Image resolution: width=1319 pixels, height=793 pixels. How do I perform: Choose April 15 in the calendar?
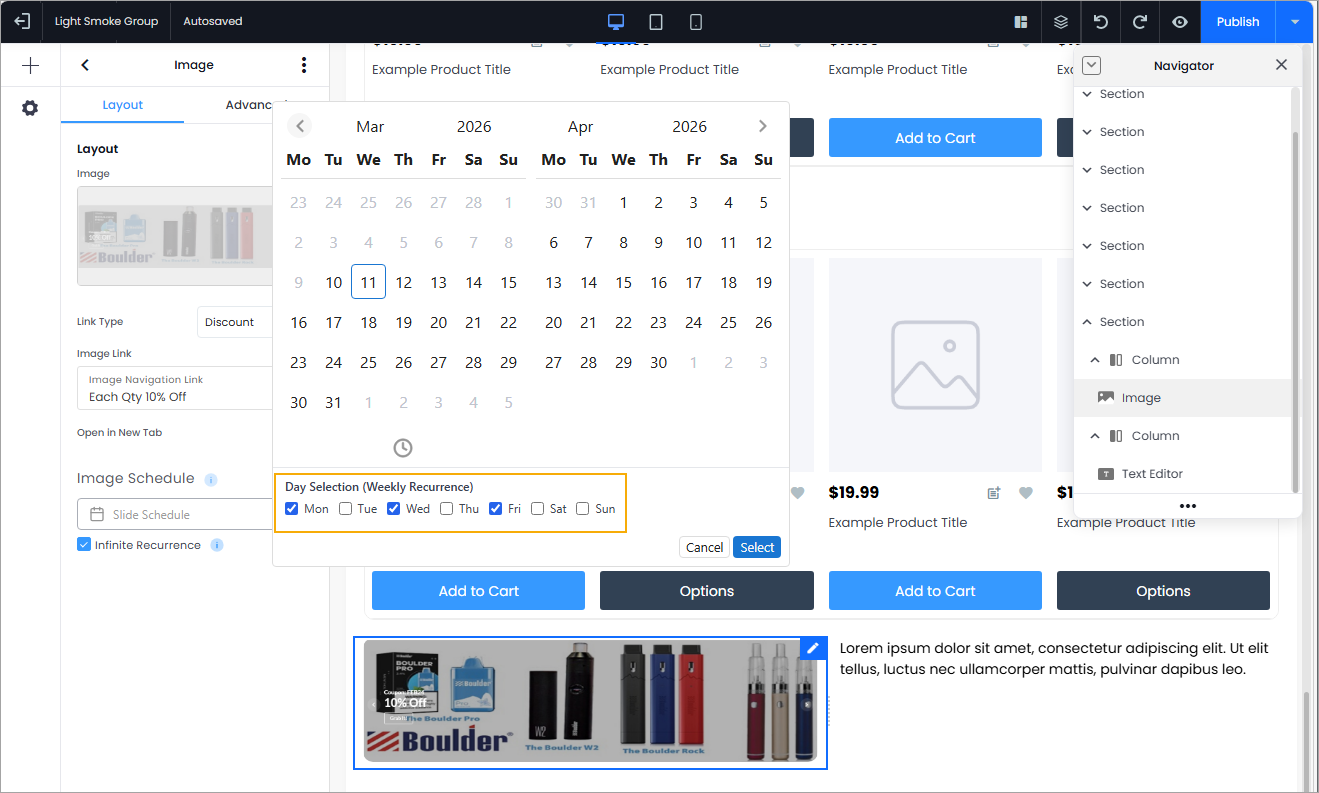[x=623, y=283]
